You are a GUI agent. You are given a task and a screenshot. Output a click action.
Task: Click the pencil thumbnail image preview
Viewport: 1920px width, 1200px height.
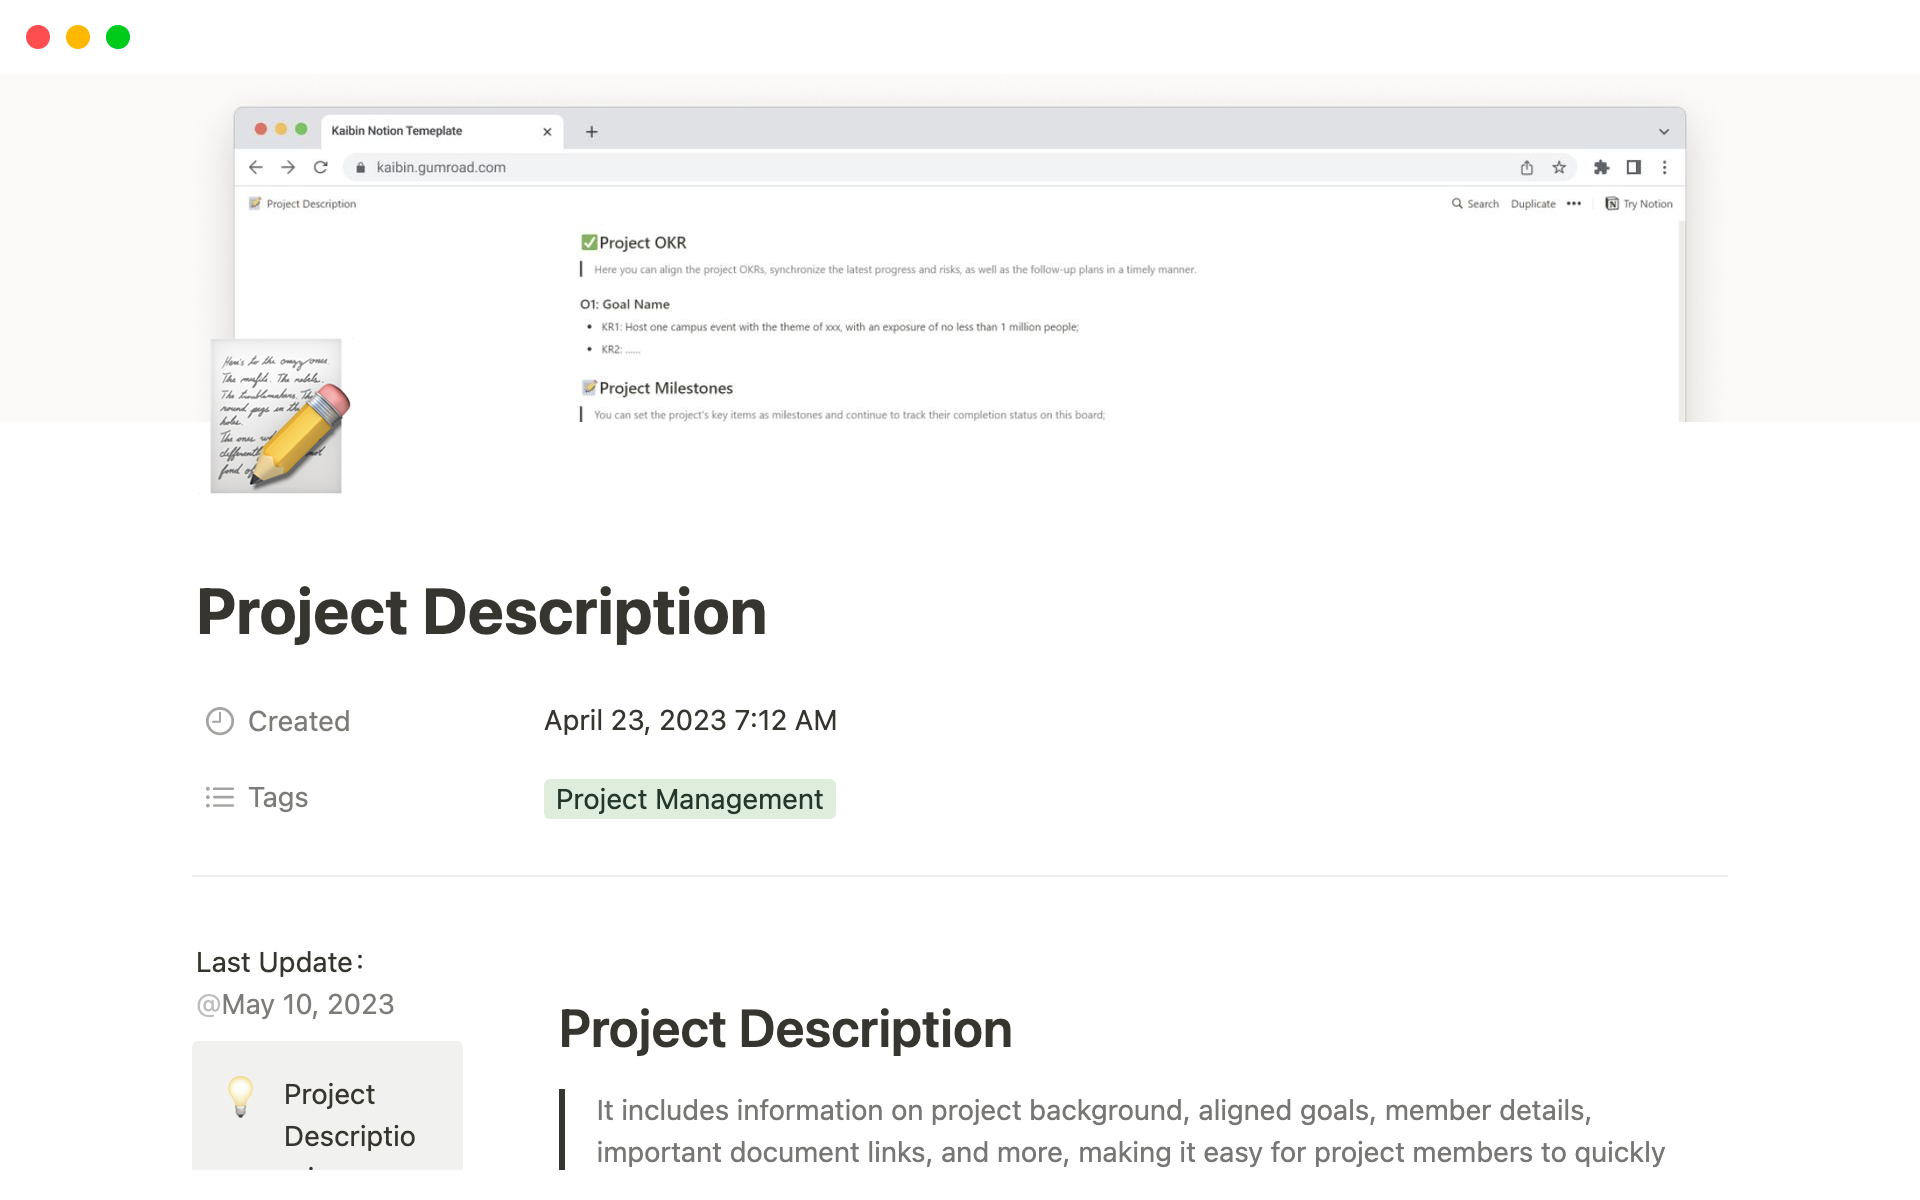[x=276, y=415]
